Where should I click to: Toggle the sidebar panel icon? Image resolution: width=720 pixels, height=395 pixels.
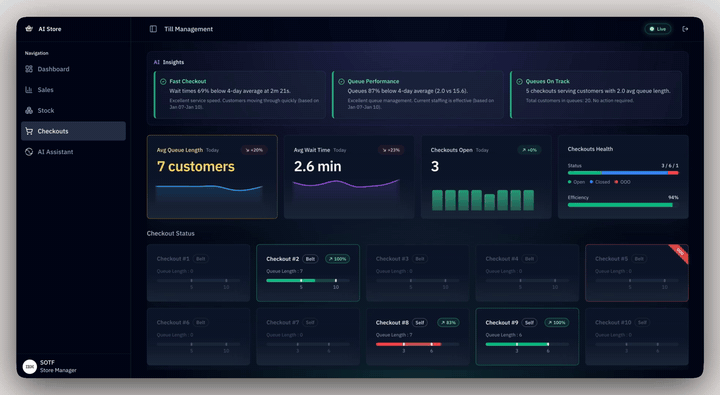coord(153,29)
